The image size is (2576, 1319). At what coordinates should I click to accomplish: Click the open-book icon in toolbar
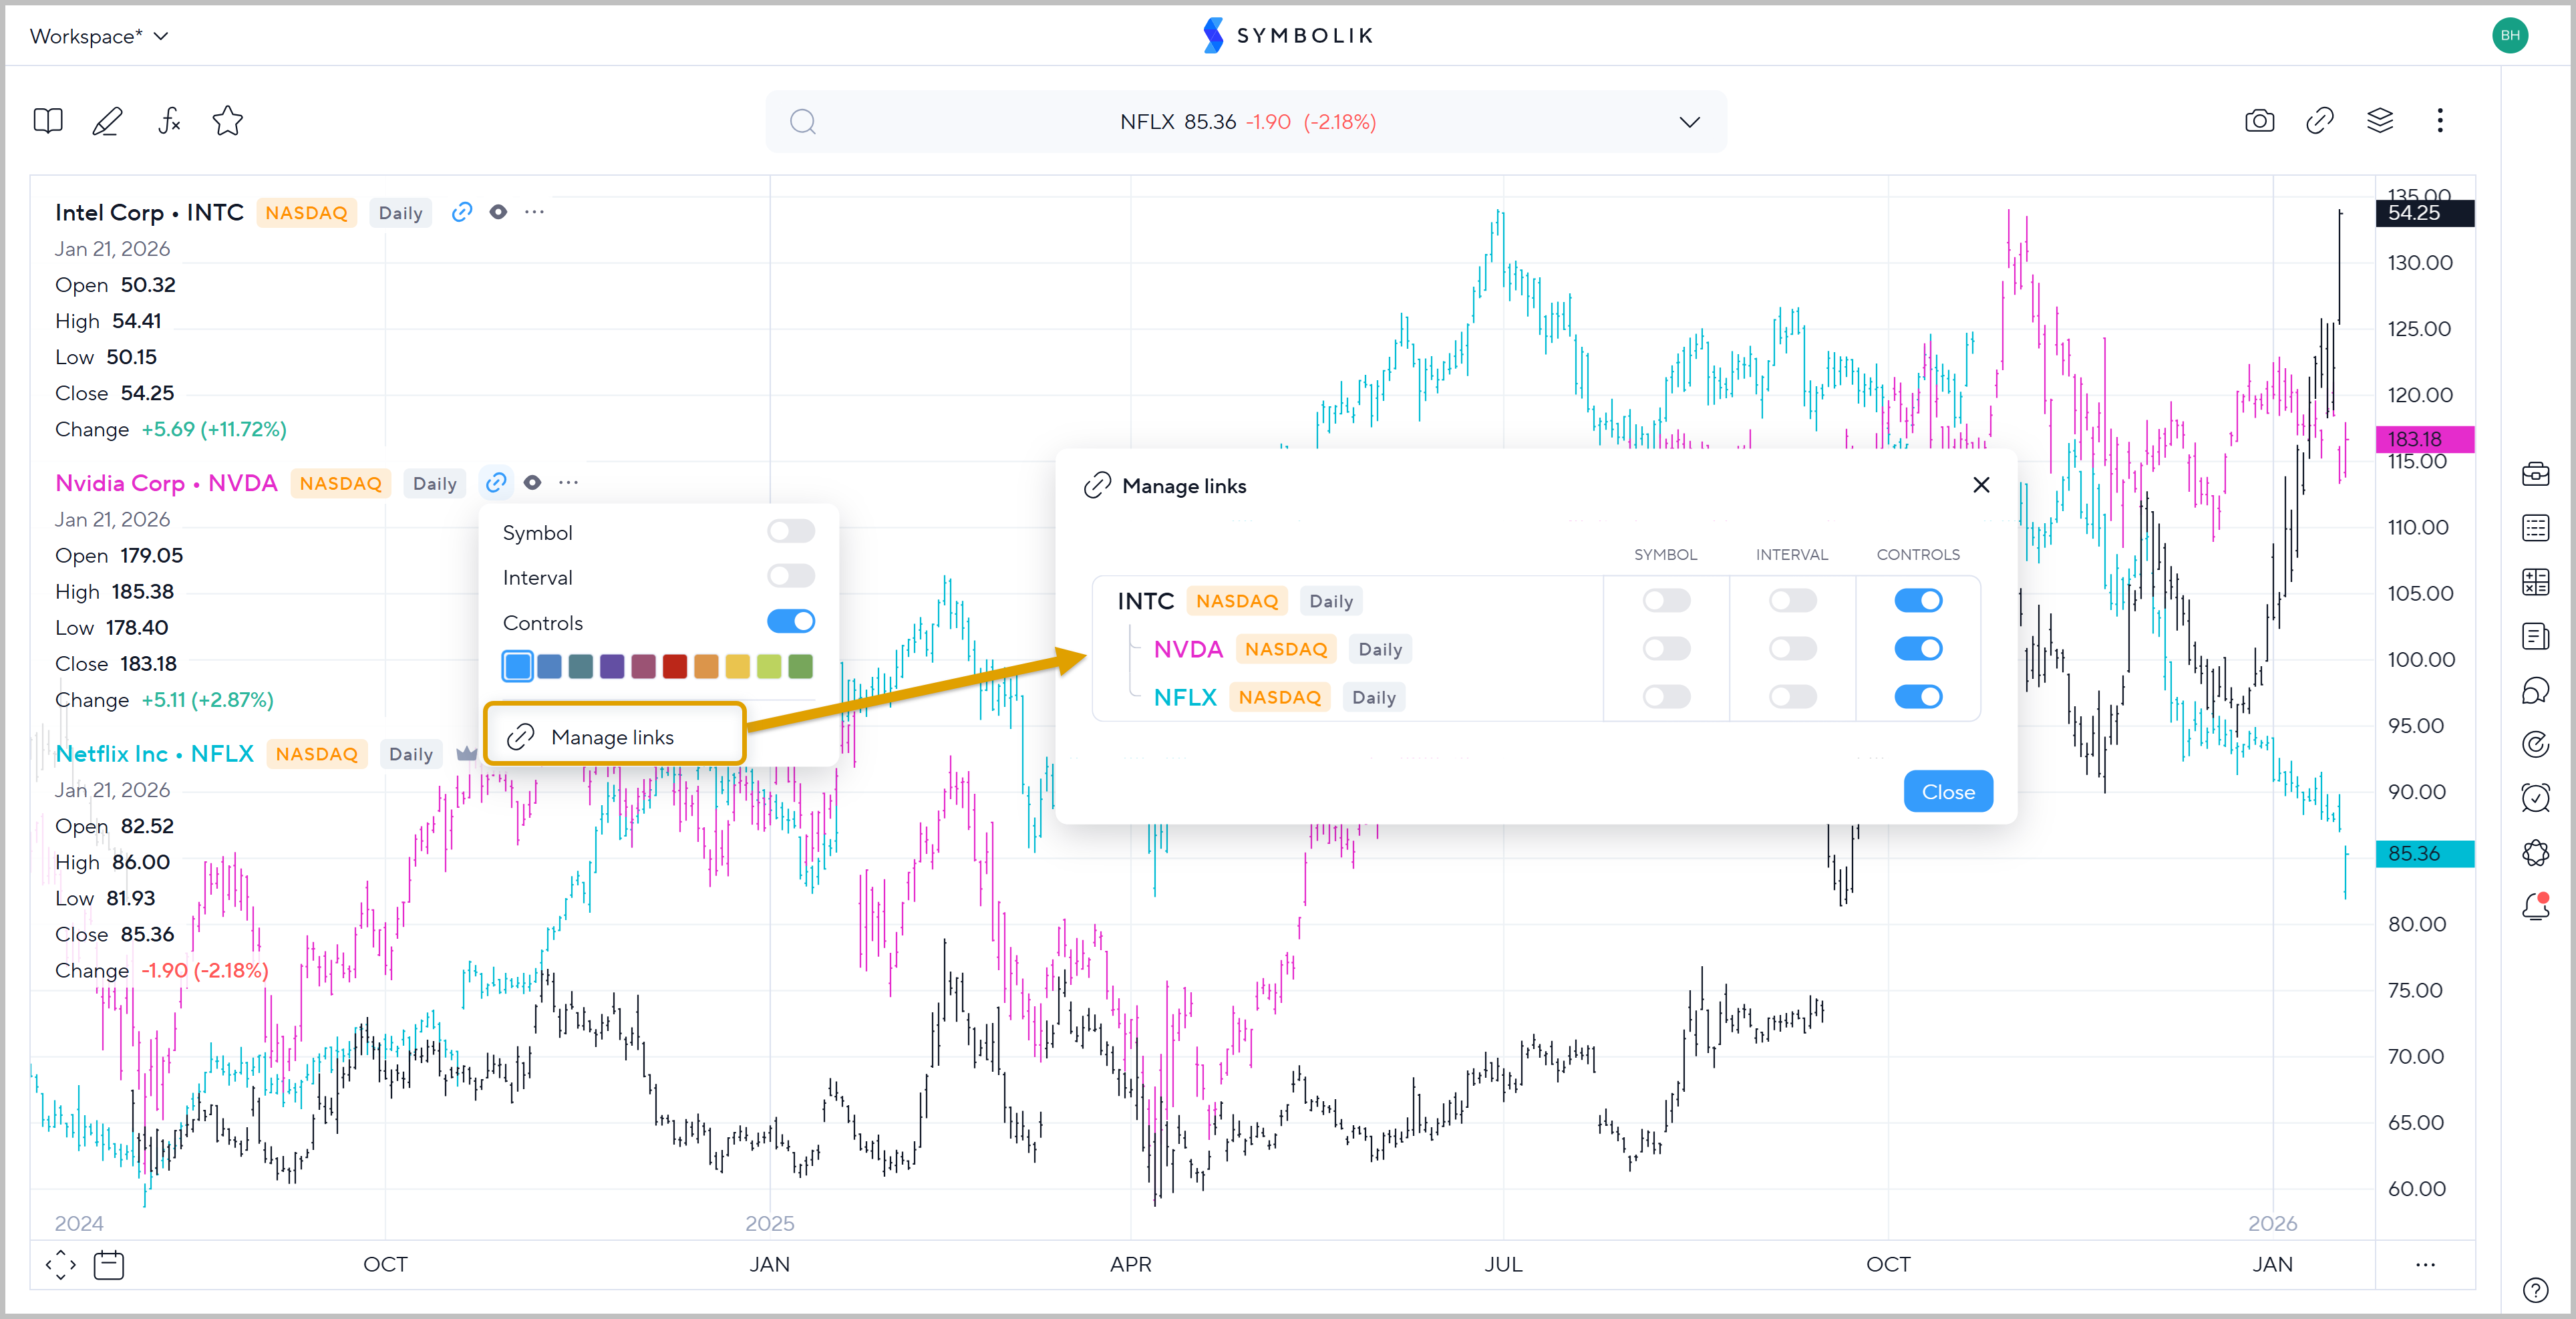48,121
